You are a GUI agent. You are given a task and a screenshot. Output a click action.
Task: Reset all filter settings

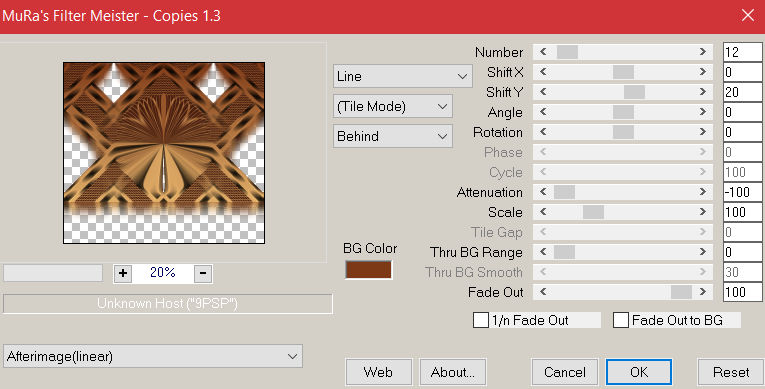[x=731, y=372]
